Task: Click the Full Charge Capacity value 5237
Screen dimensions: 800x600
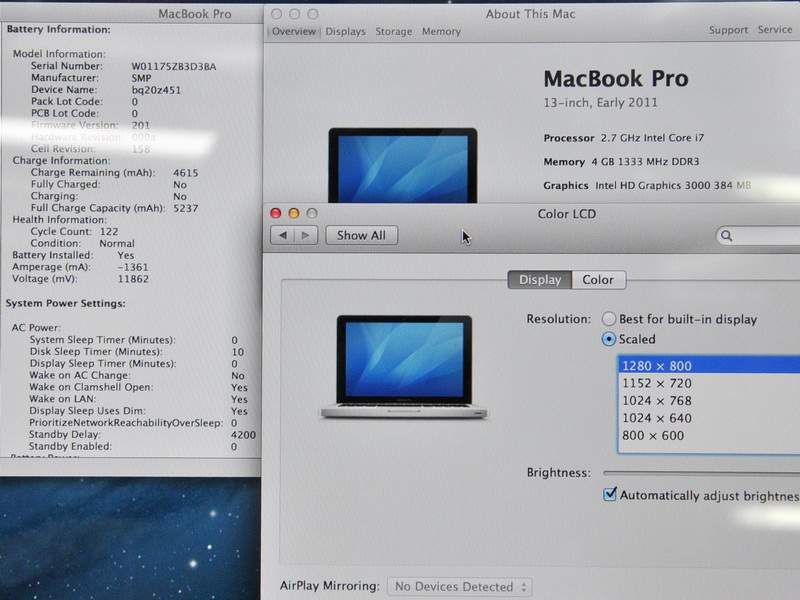Action: coord(186,208)
